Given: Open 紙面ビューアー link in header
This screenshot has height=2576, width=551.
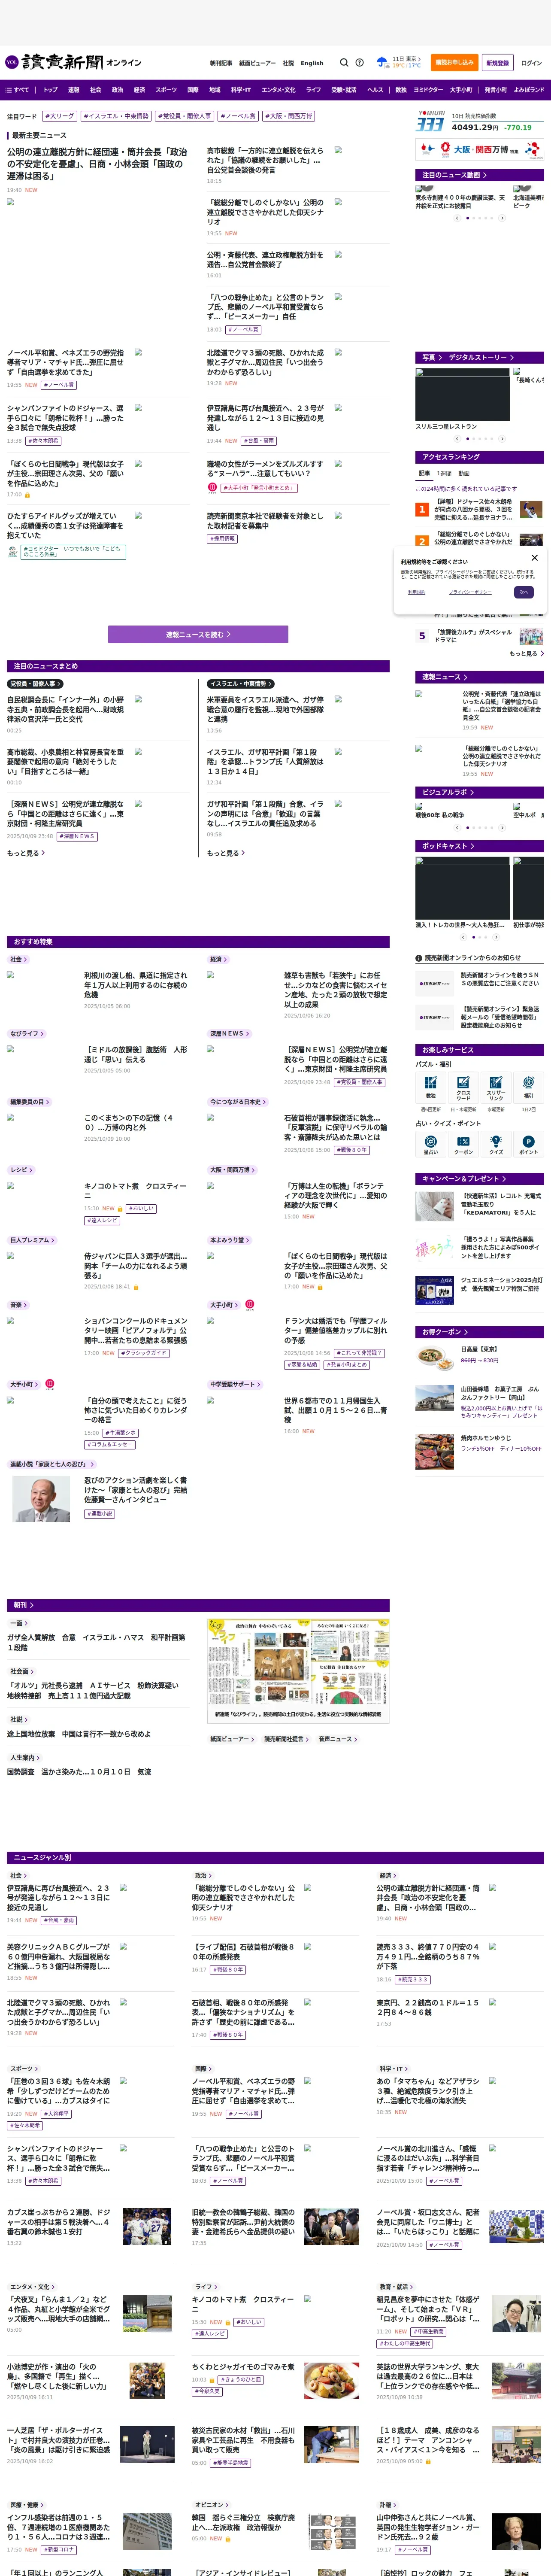Looking at the screenshot, I should (x=257, y=63).
